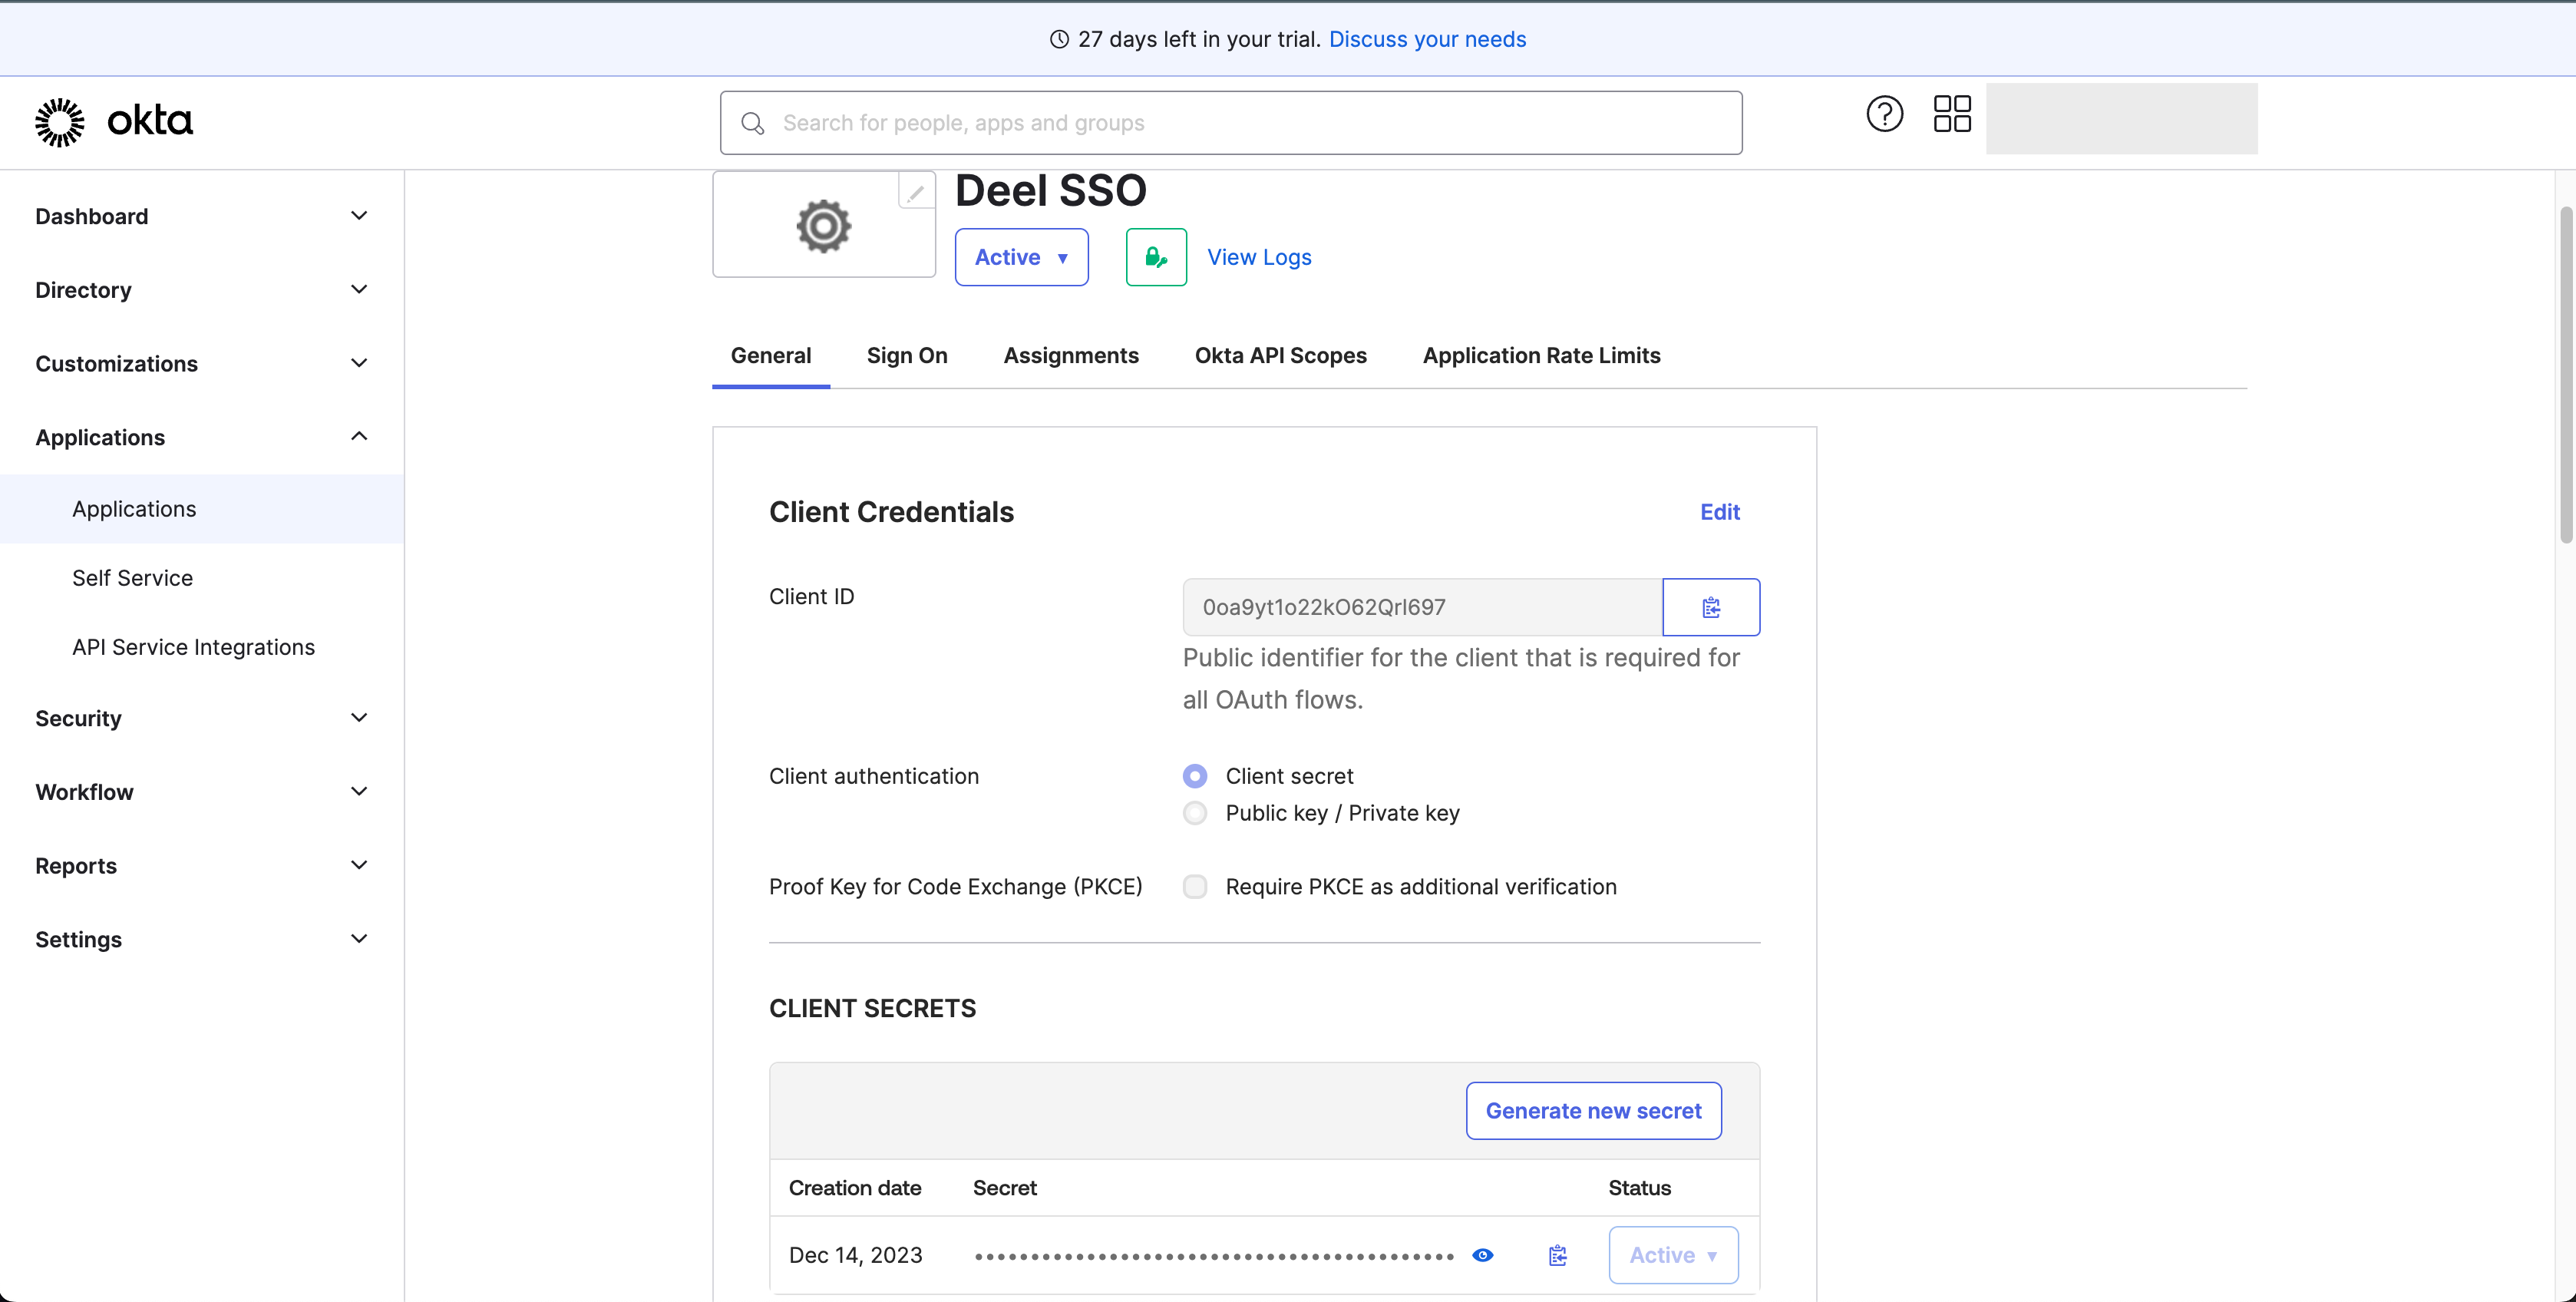
Task: Collapse the Applications sidebar section
Action: coord(202,437)
